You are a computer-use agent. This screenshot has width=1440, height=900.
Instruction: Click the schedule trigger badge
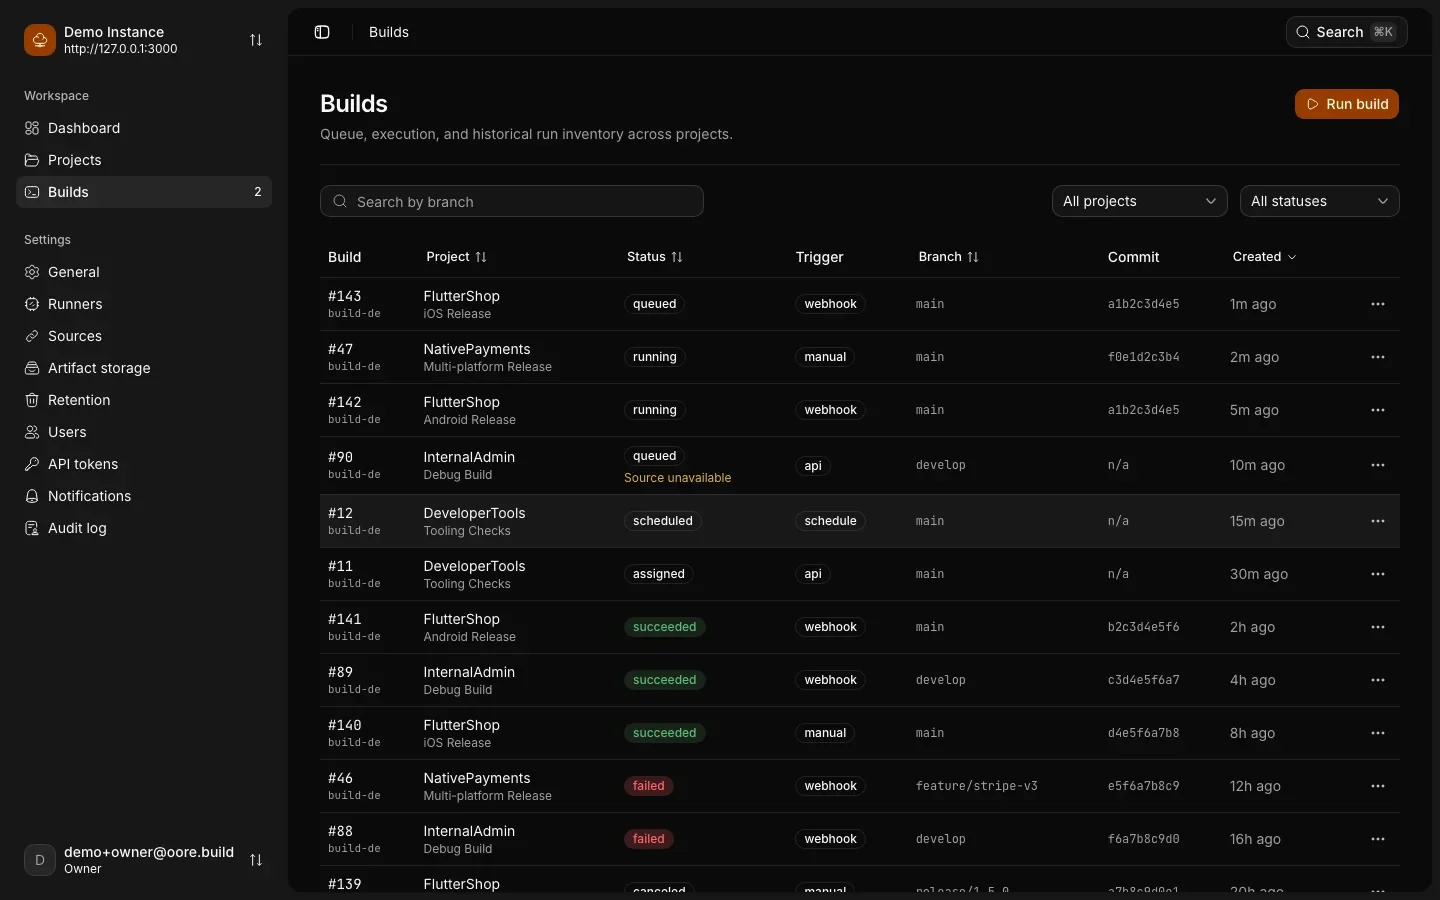(830, 521)
